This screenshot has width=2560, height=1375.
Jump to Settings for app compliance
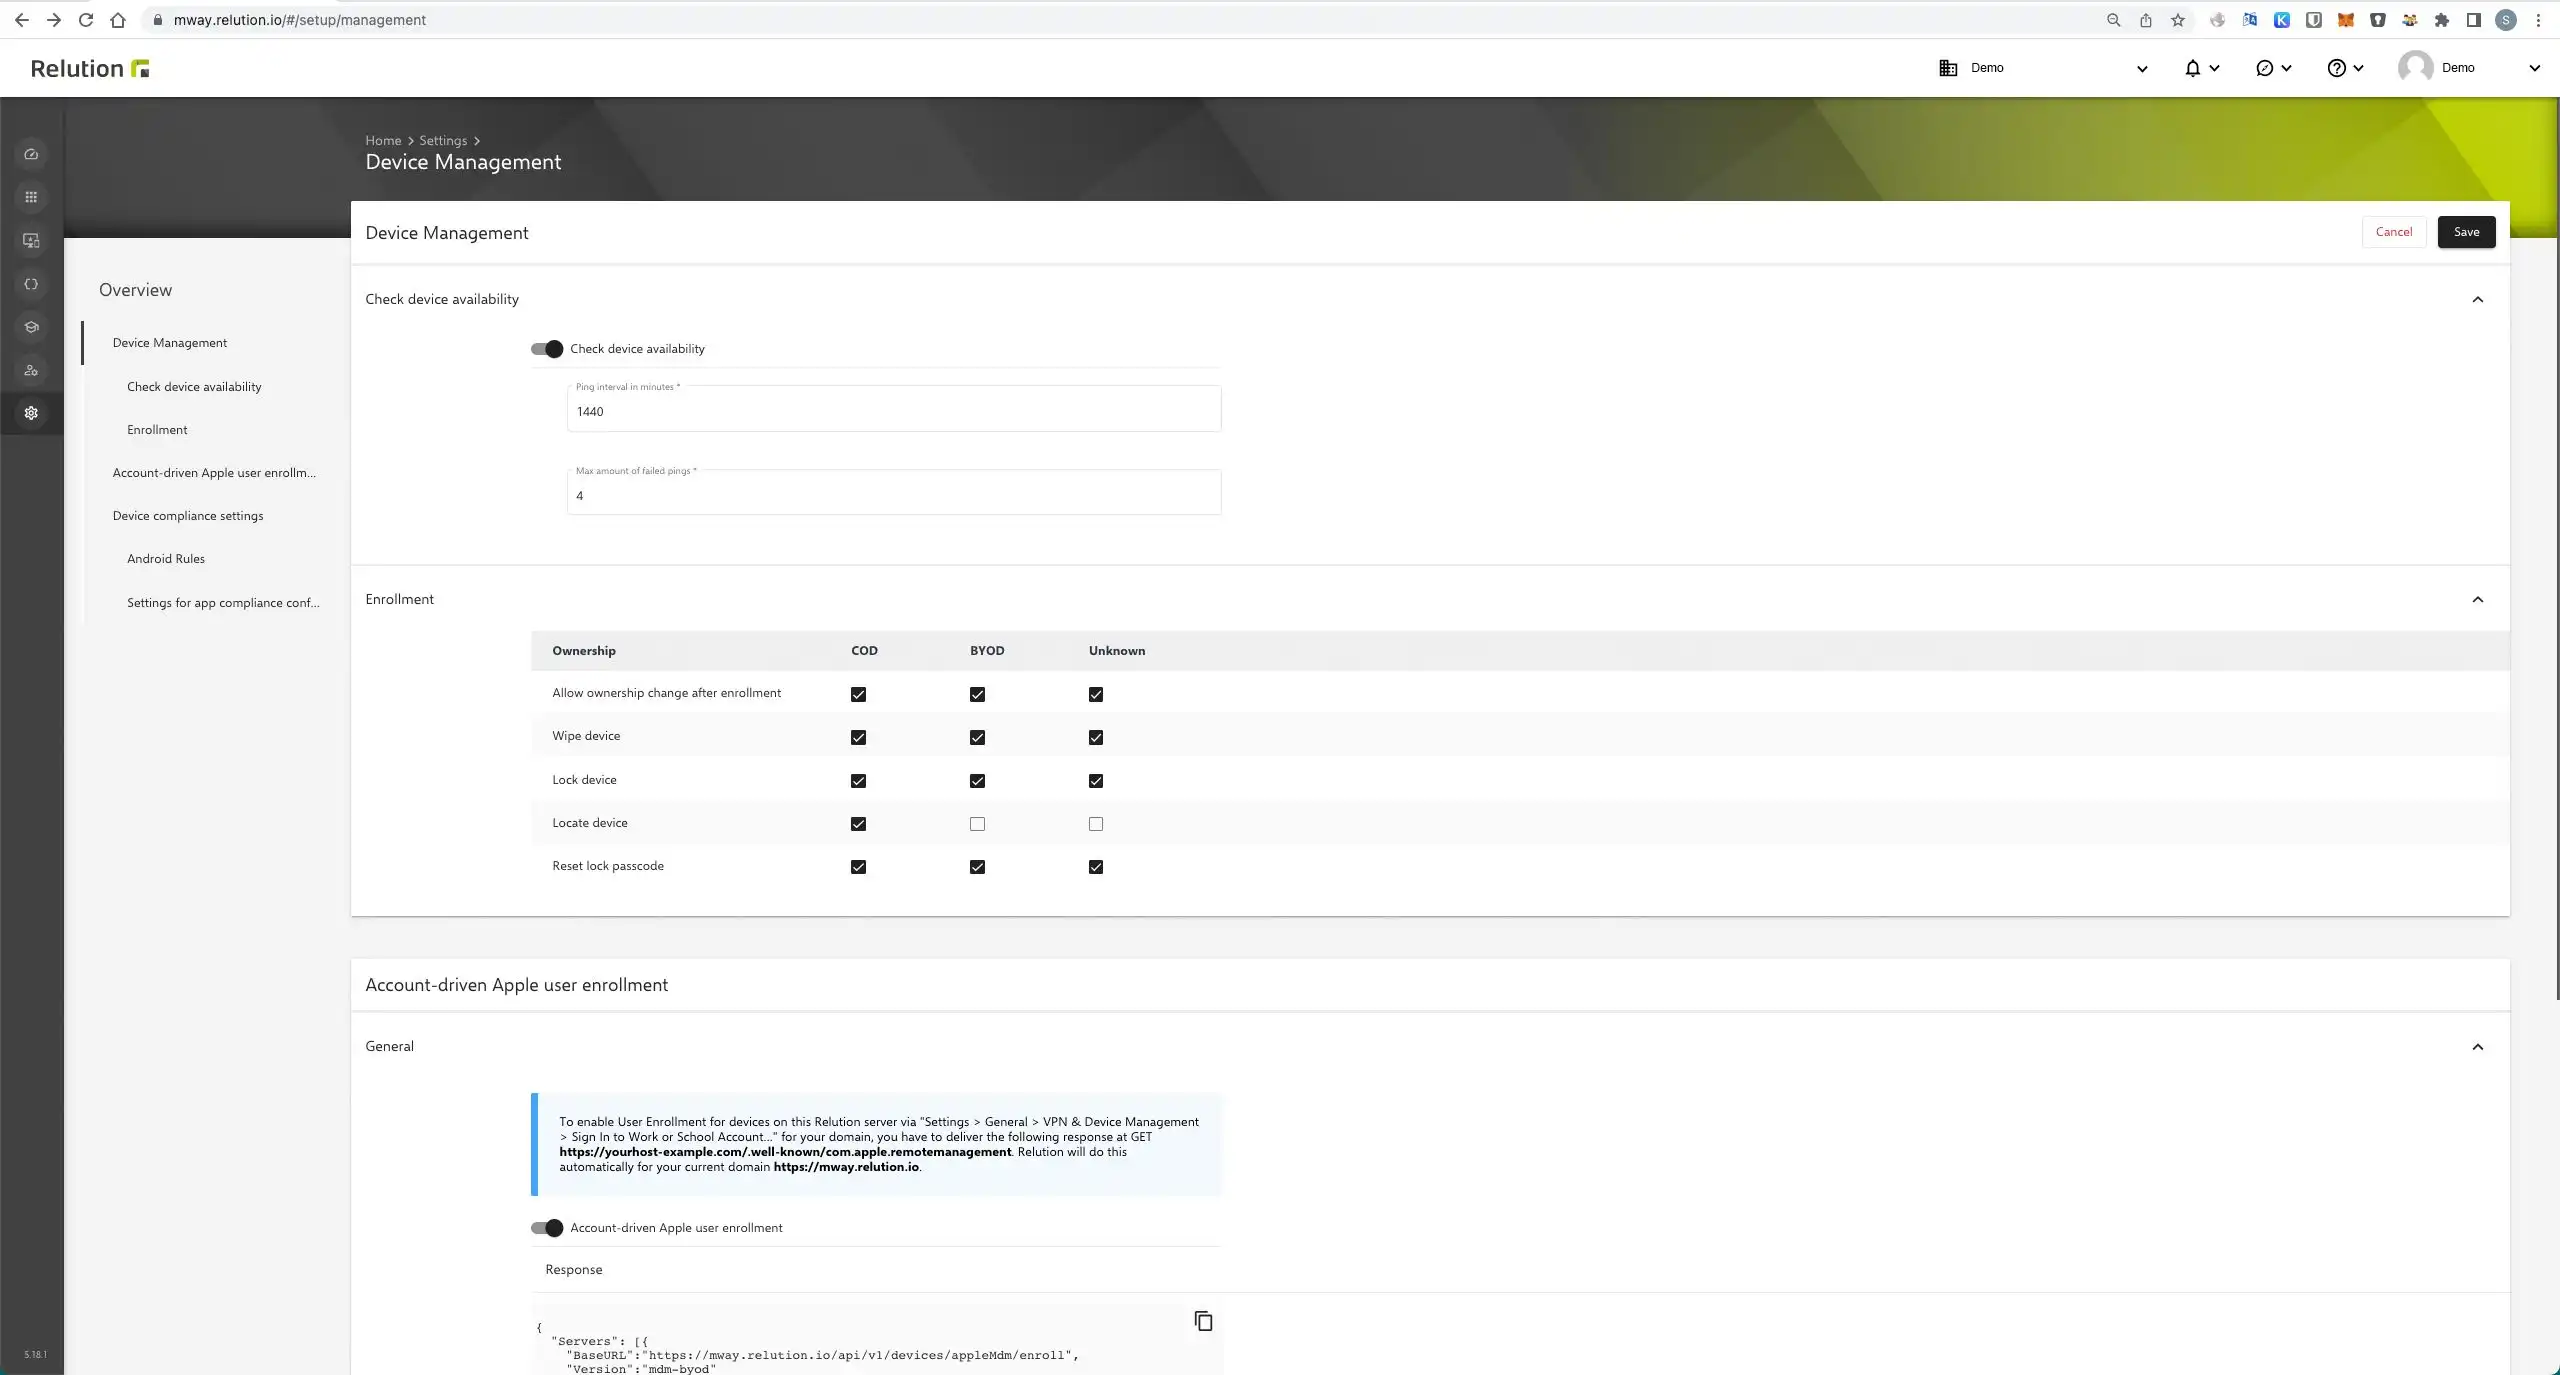coord(223,603)
